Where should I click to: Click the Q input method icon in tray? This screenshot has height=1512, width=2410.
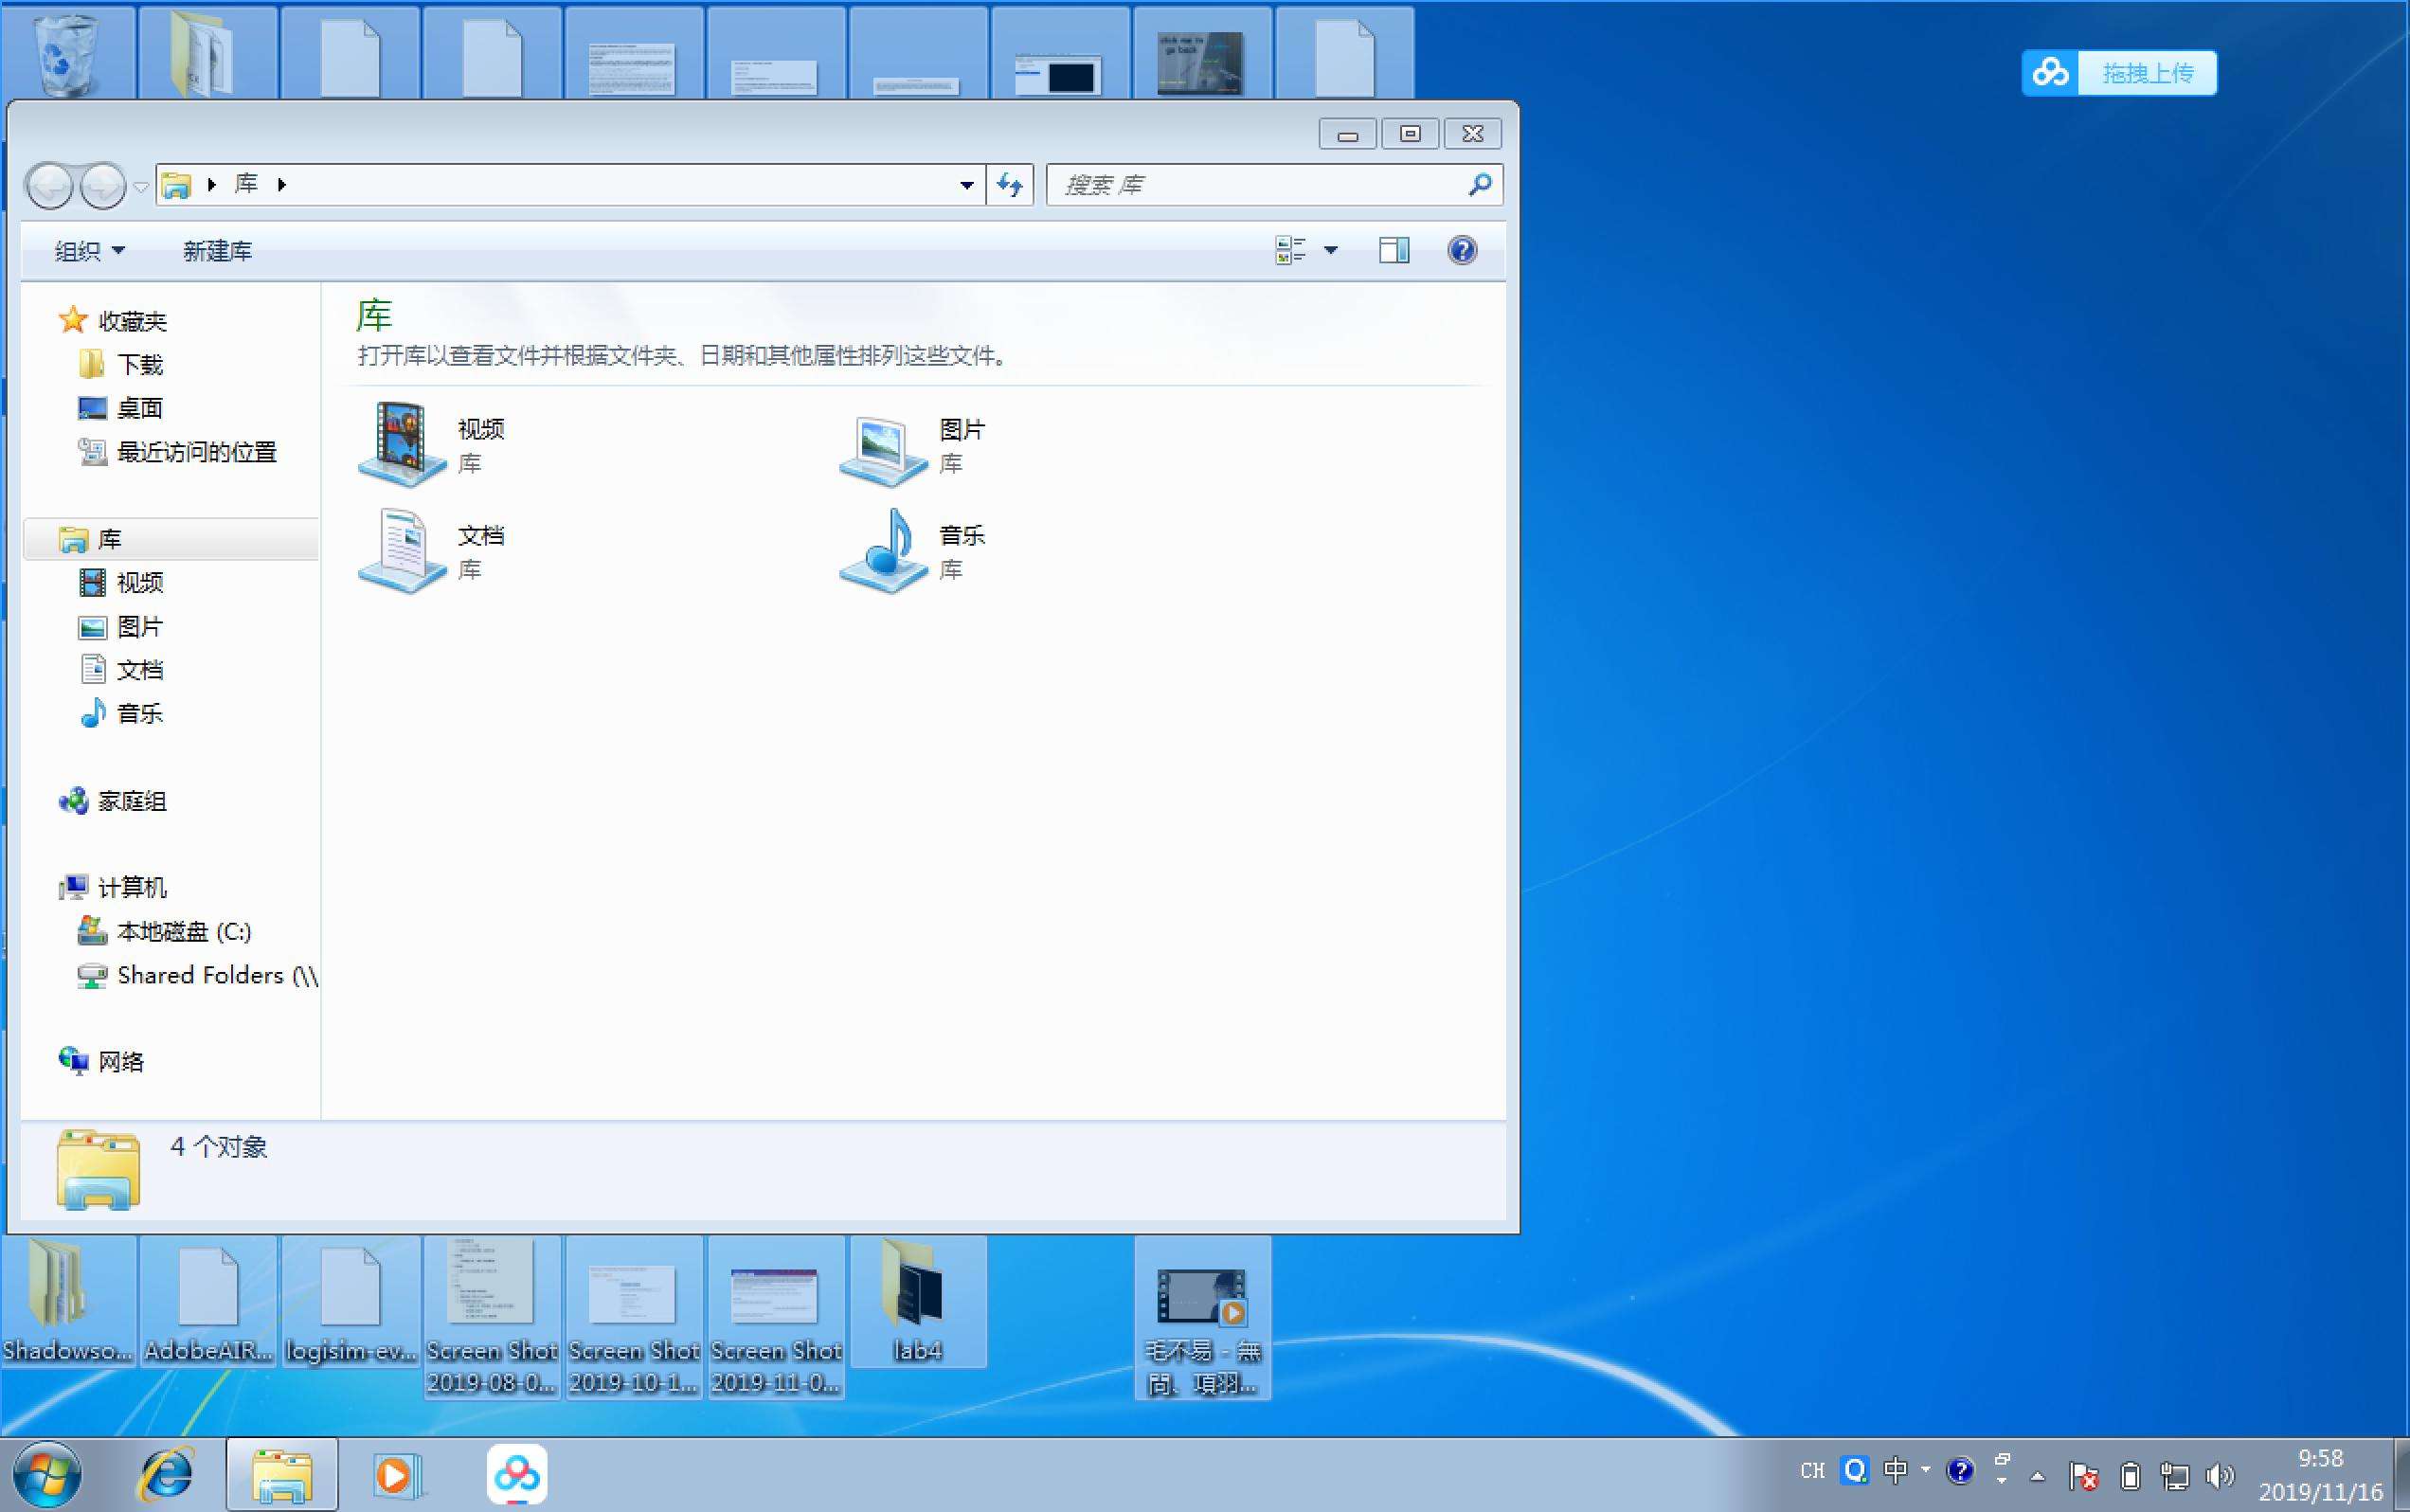tap(1855, 1470)
